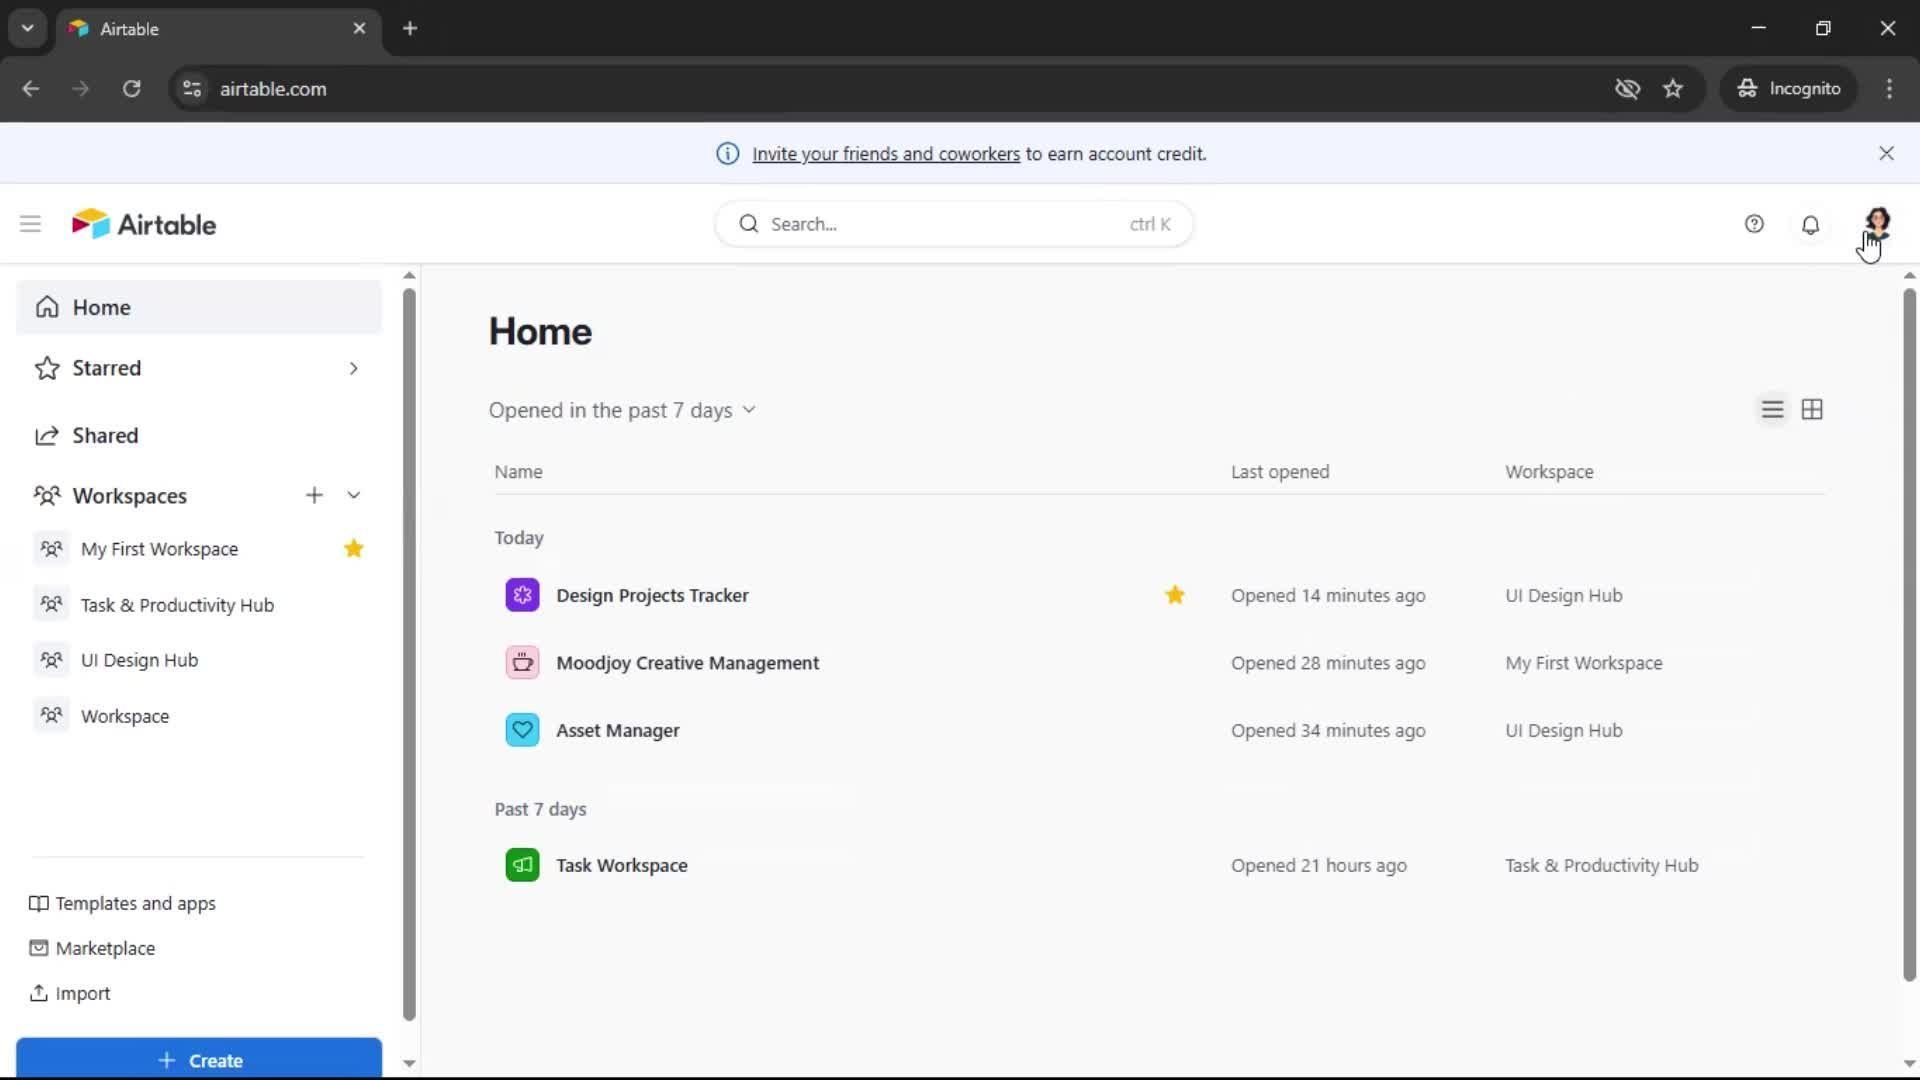
Task: Switch to grid view layout
Action: click(1812, 410)
